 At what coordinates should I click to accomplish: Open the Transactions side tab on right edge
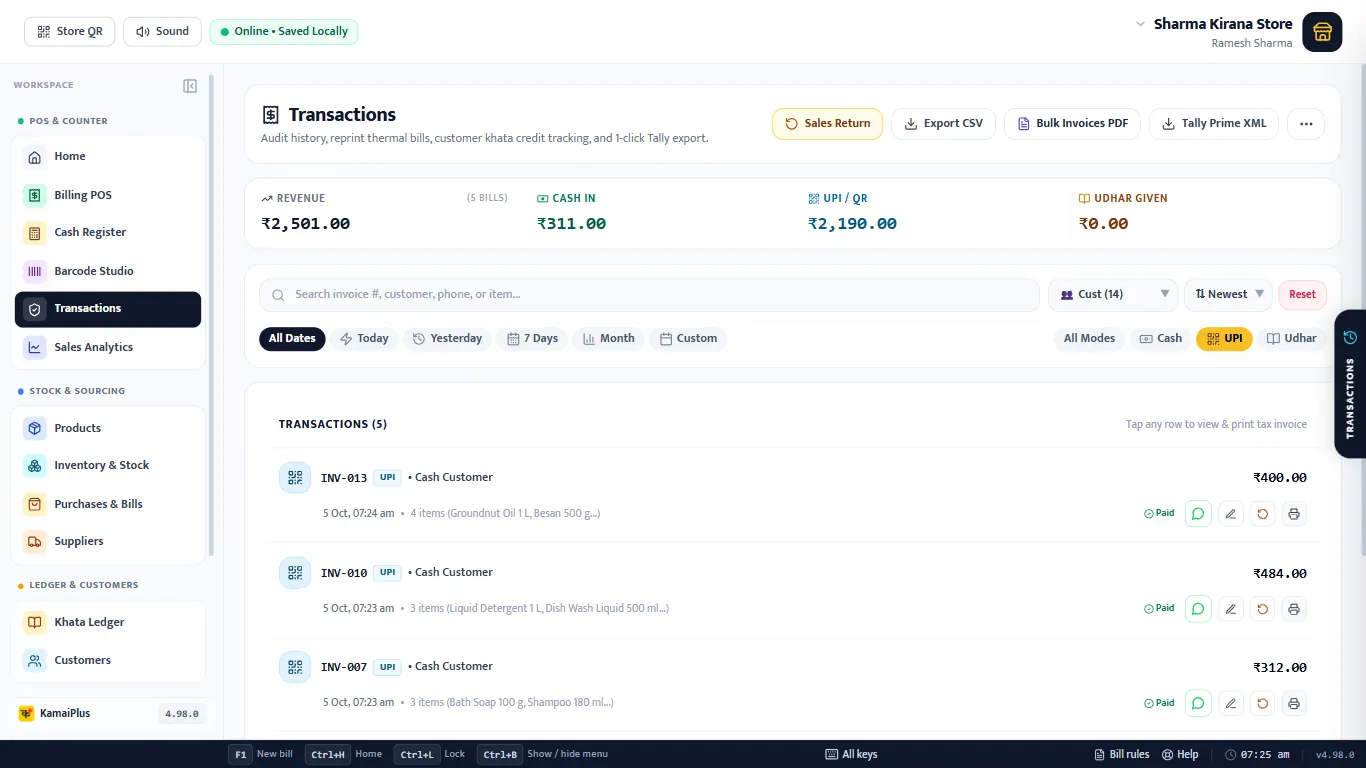[x=1350, y=384]
